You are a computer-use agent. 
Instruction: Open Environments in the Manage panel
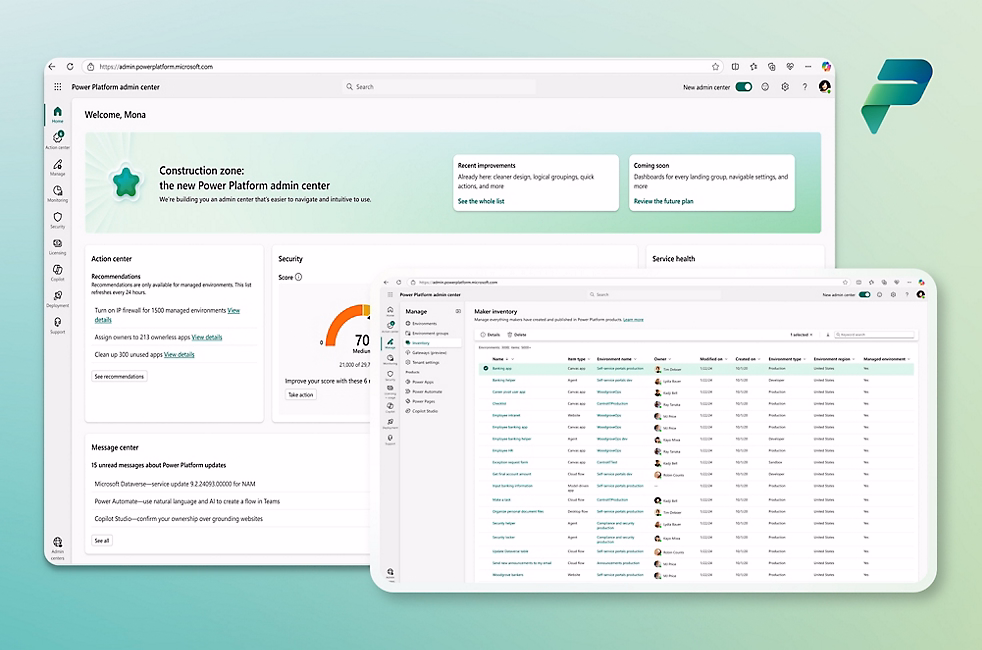point(421,324)
